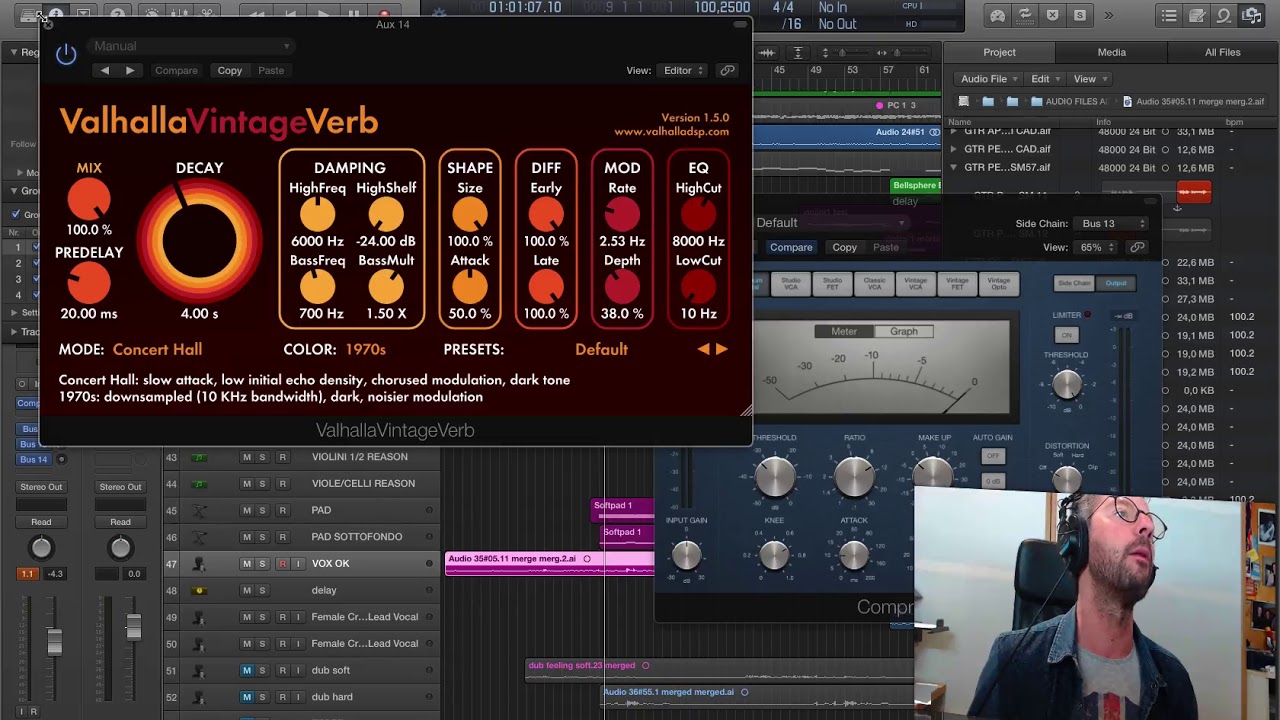1280x720 pixels.
Task: Copy the reverb plugin settings
Action: 230,70
